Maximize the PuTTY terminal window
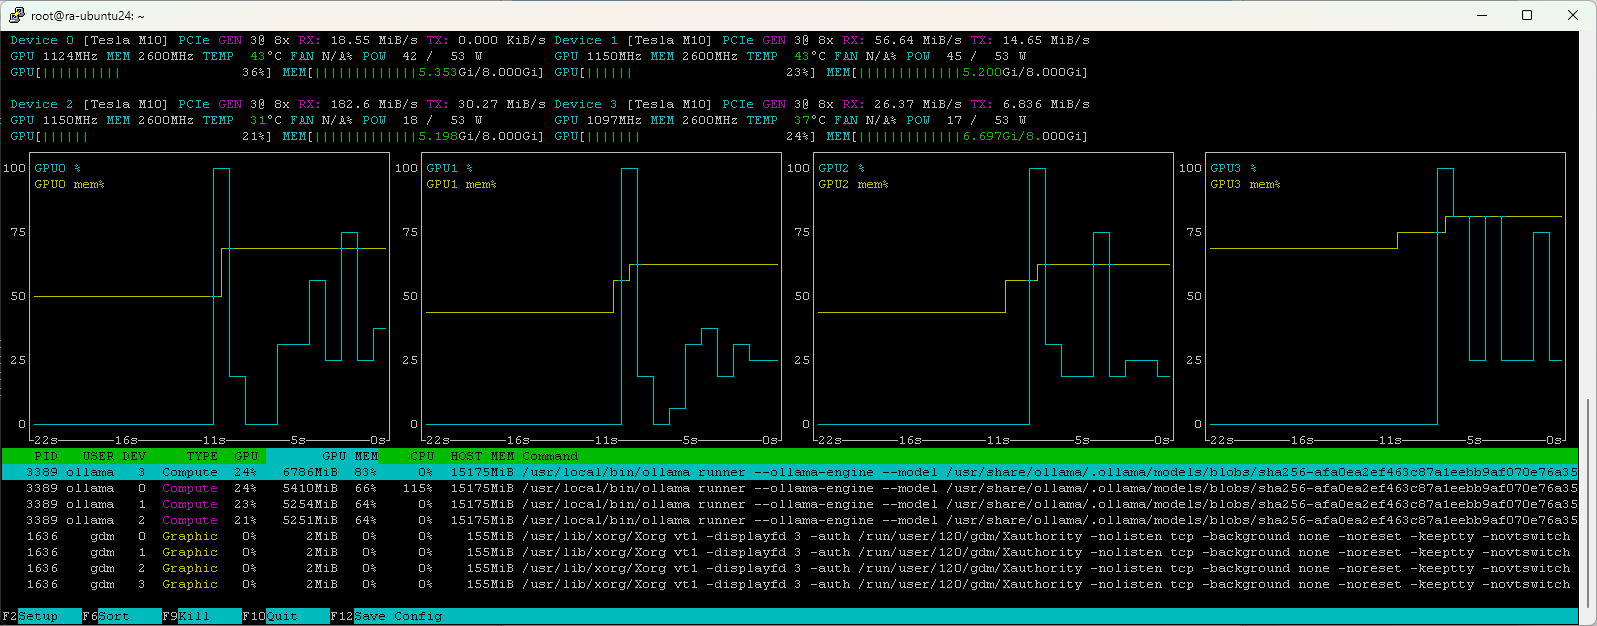Viewport: 1597px width, 626px height. coord(1527,15)
